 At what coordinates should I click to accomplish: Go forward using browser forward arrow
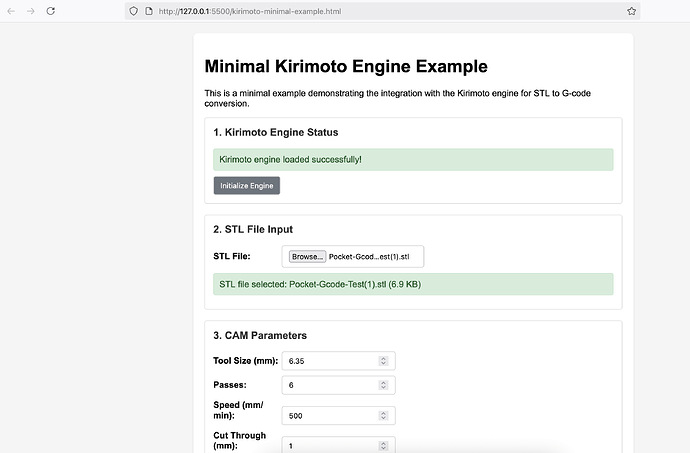click(x=30, y=11)
